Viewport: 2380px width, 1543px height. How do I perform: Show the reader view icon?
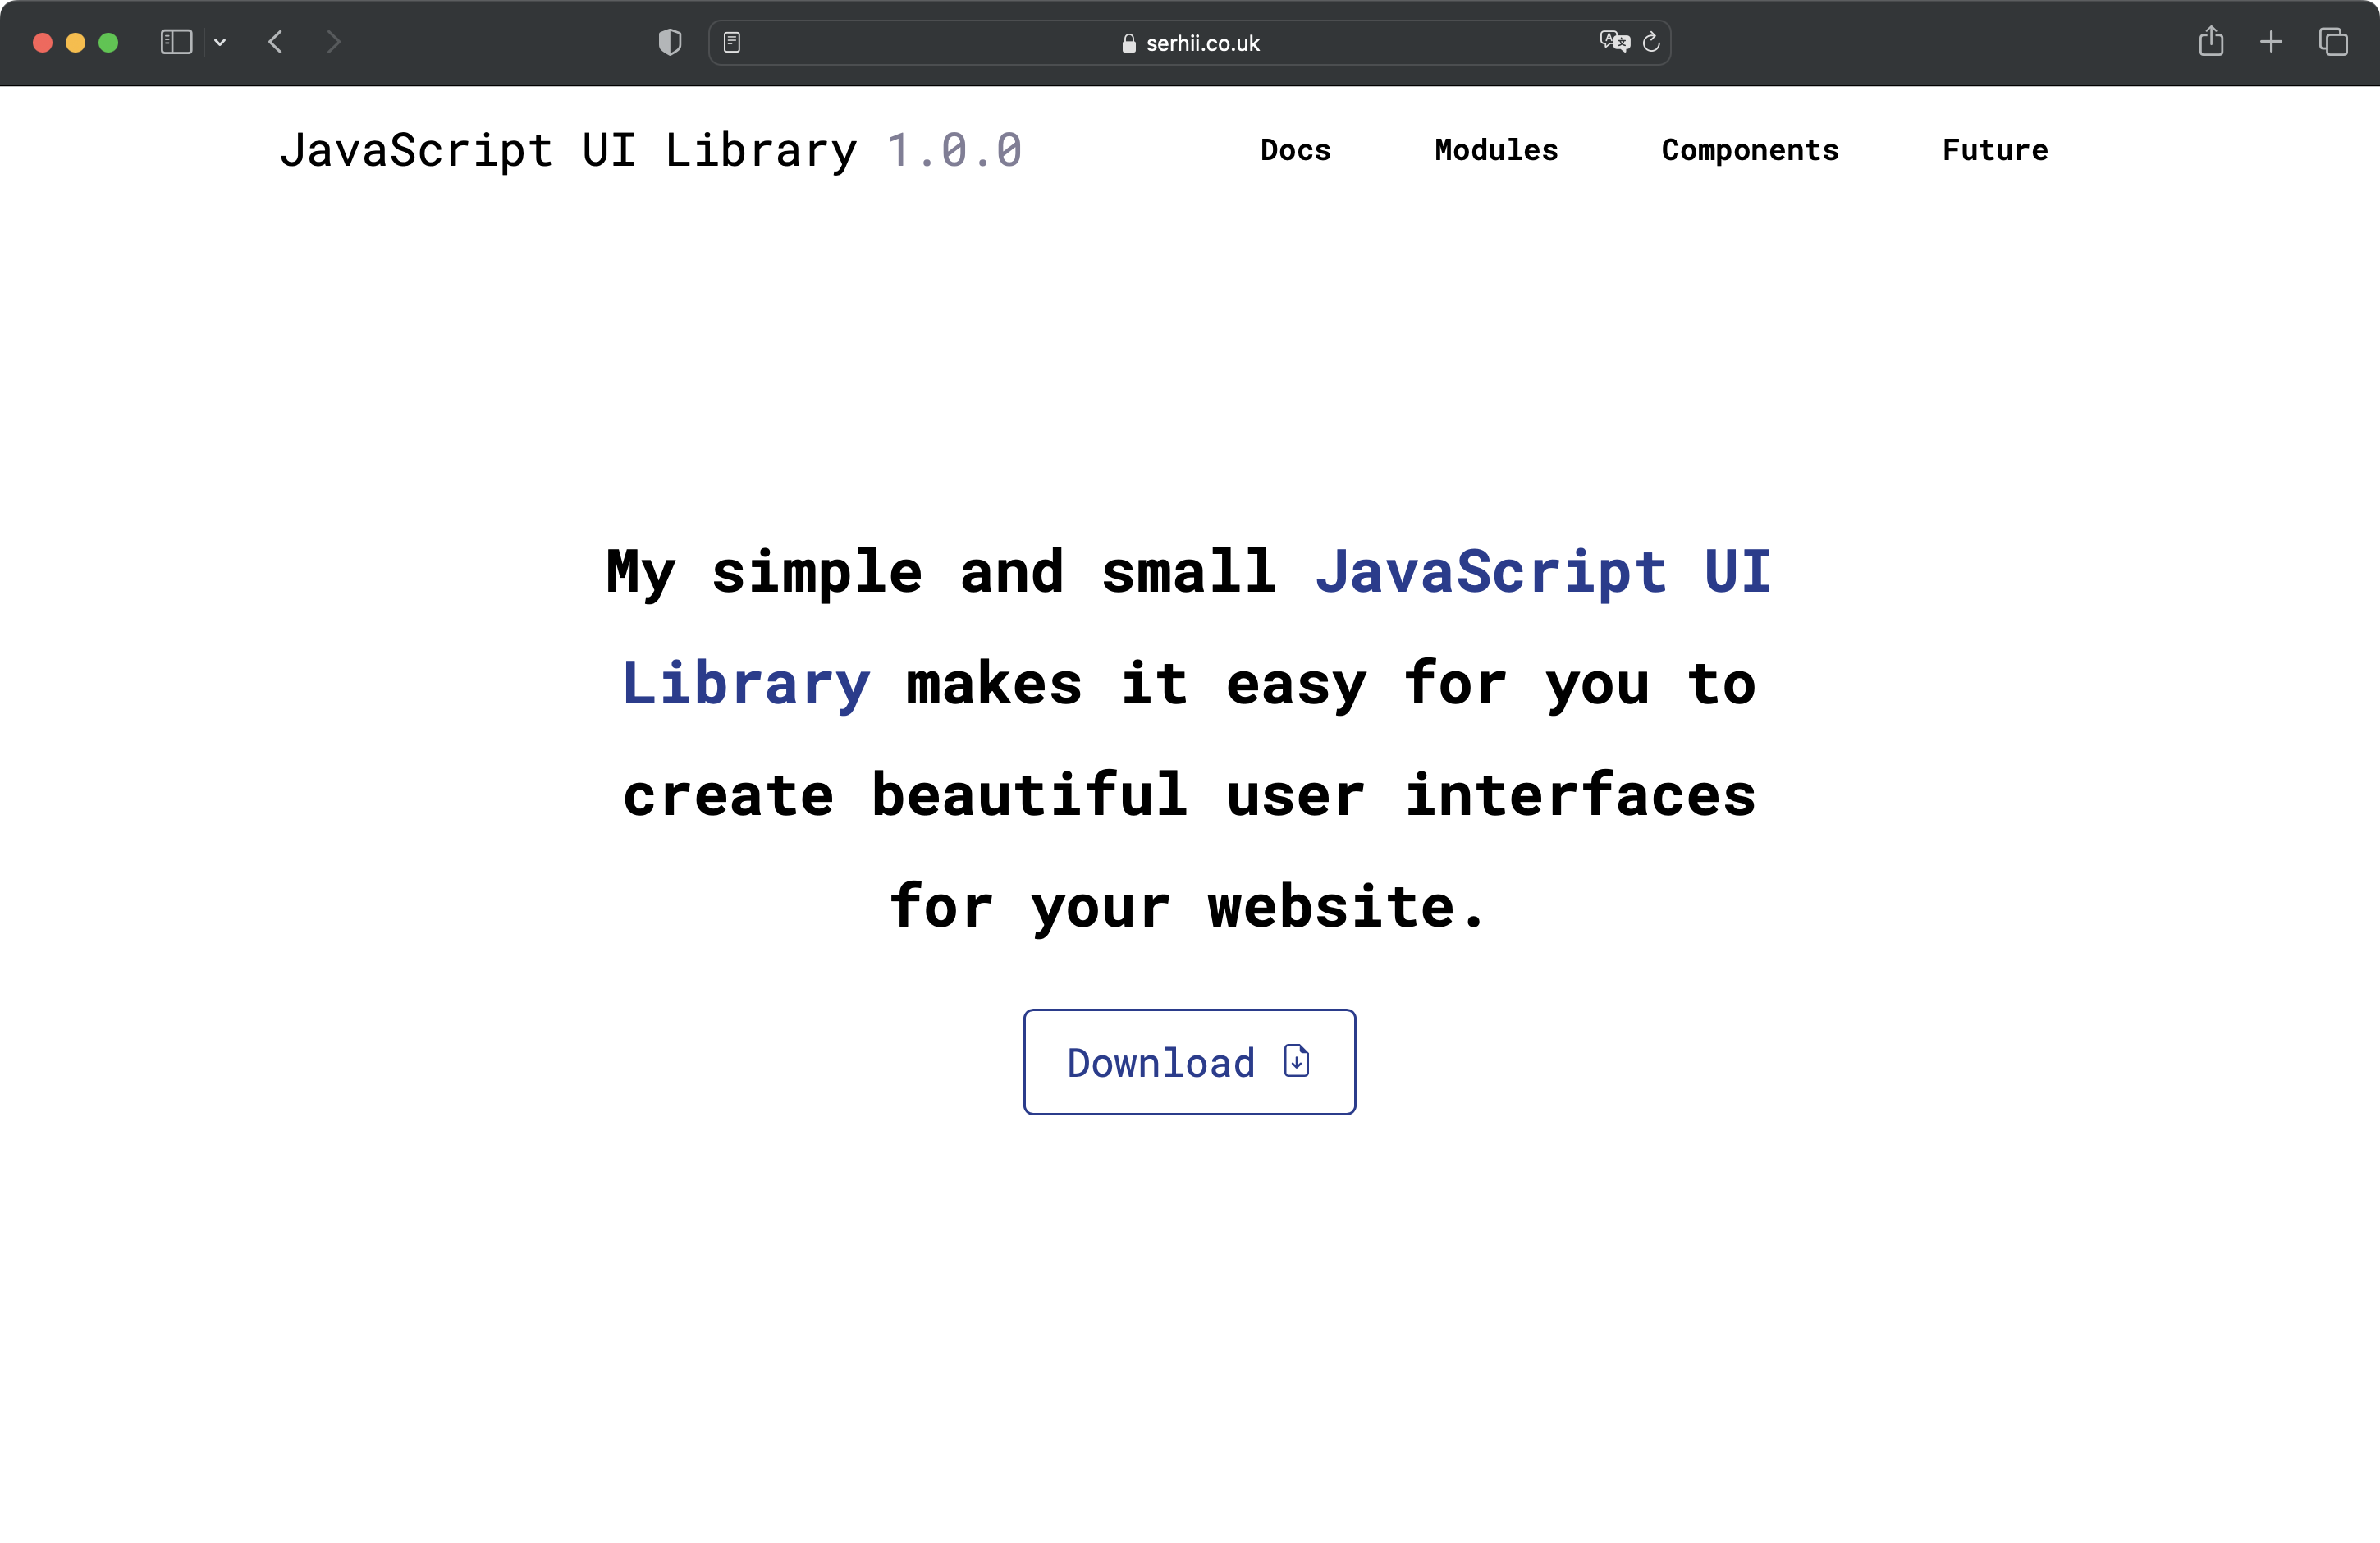[x=732, y=42]
